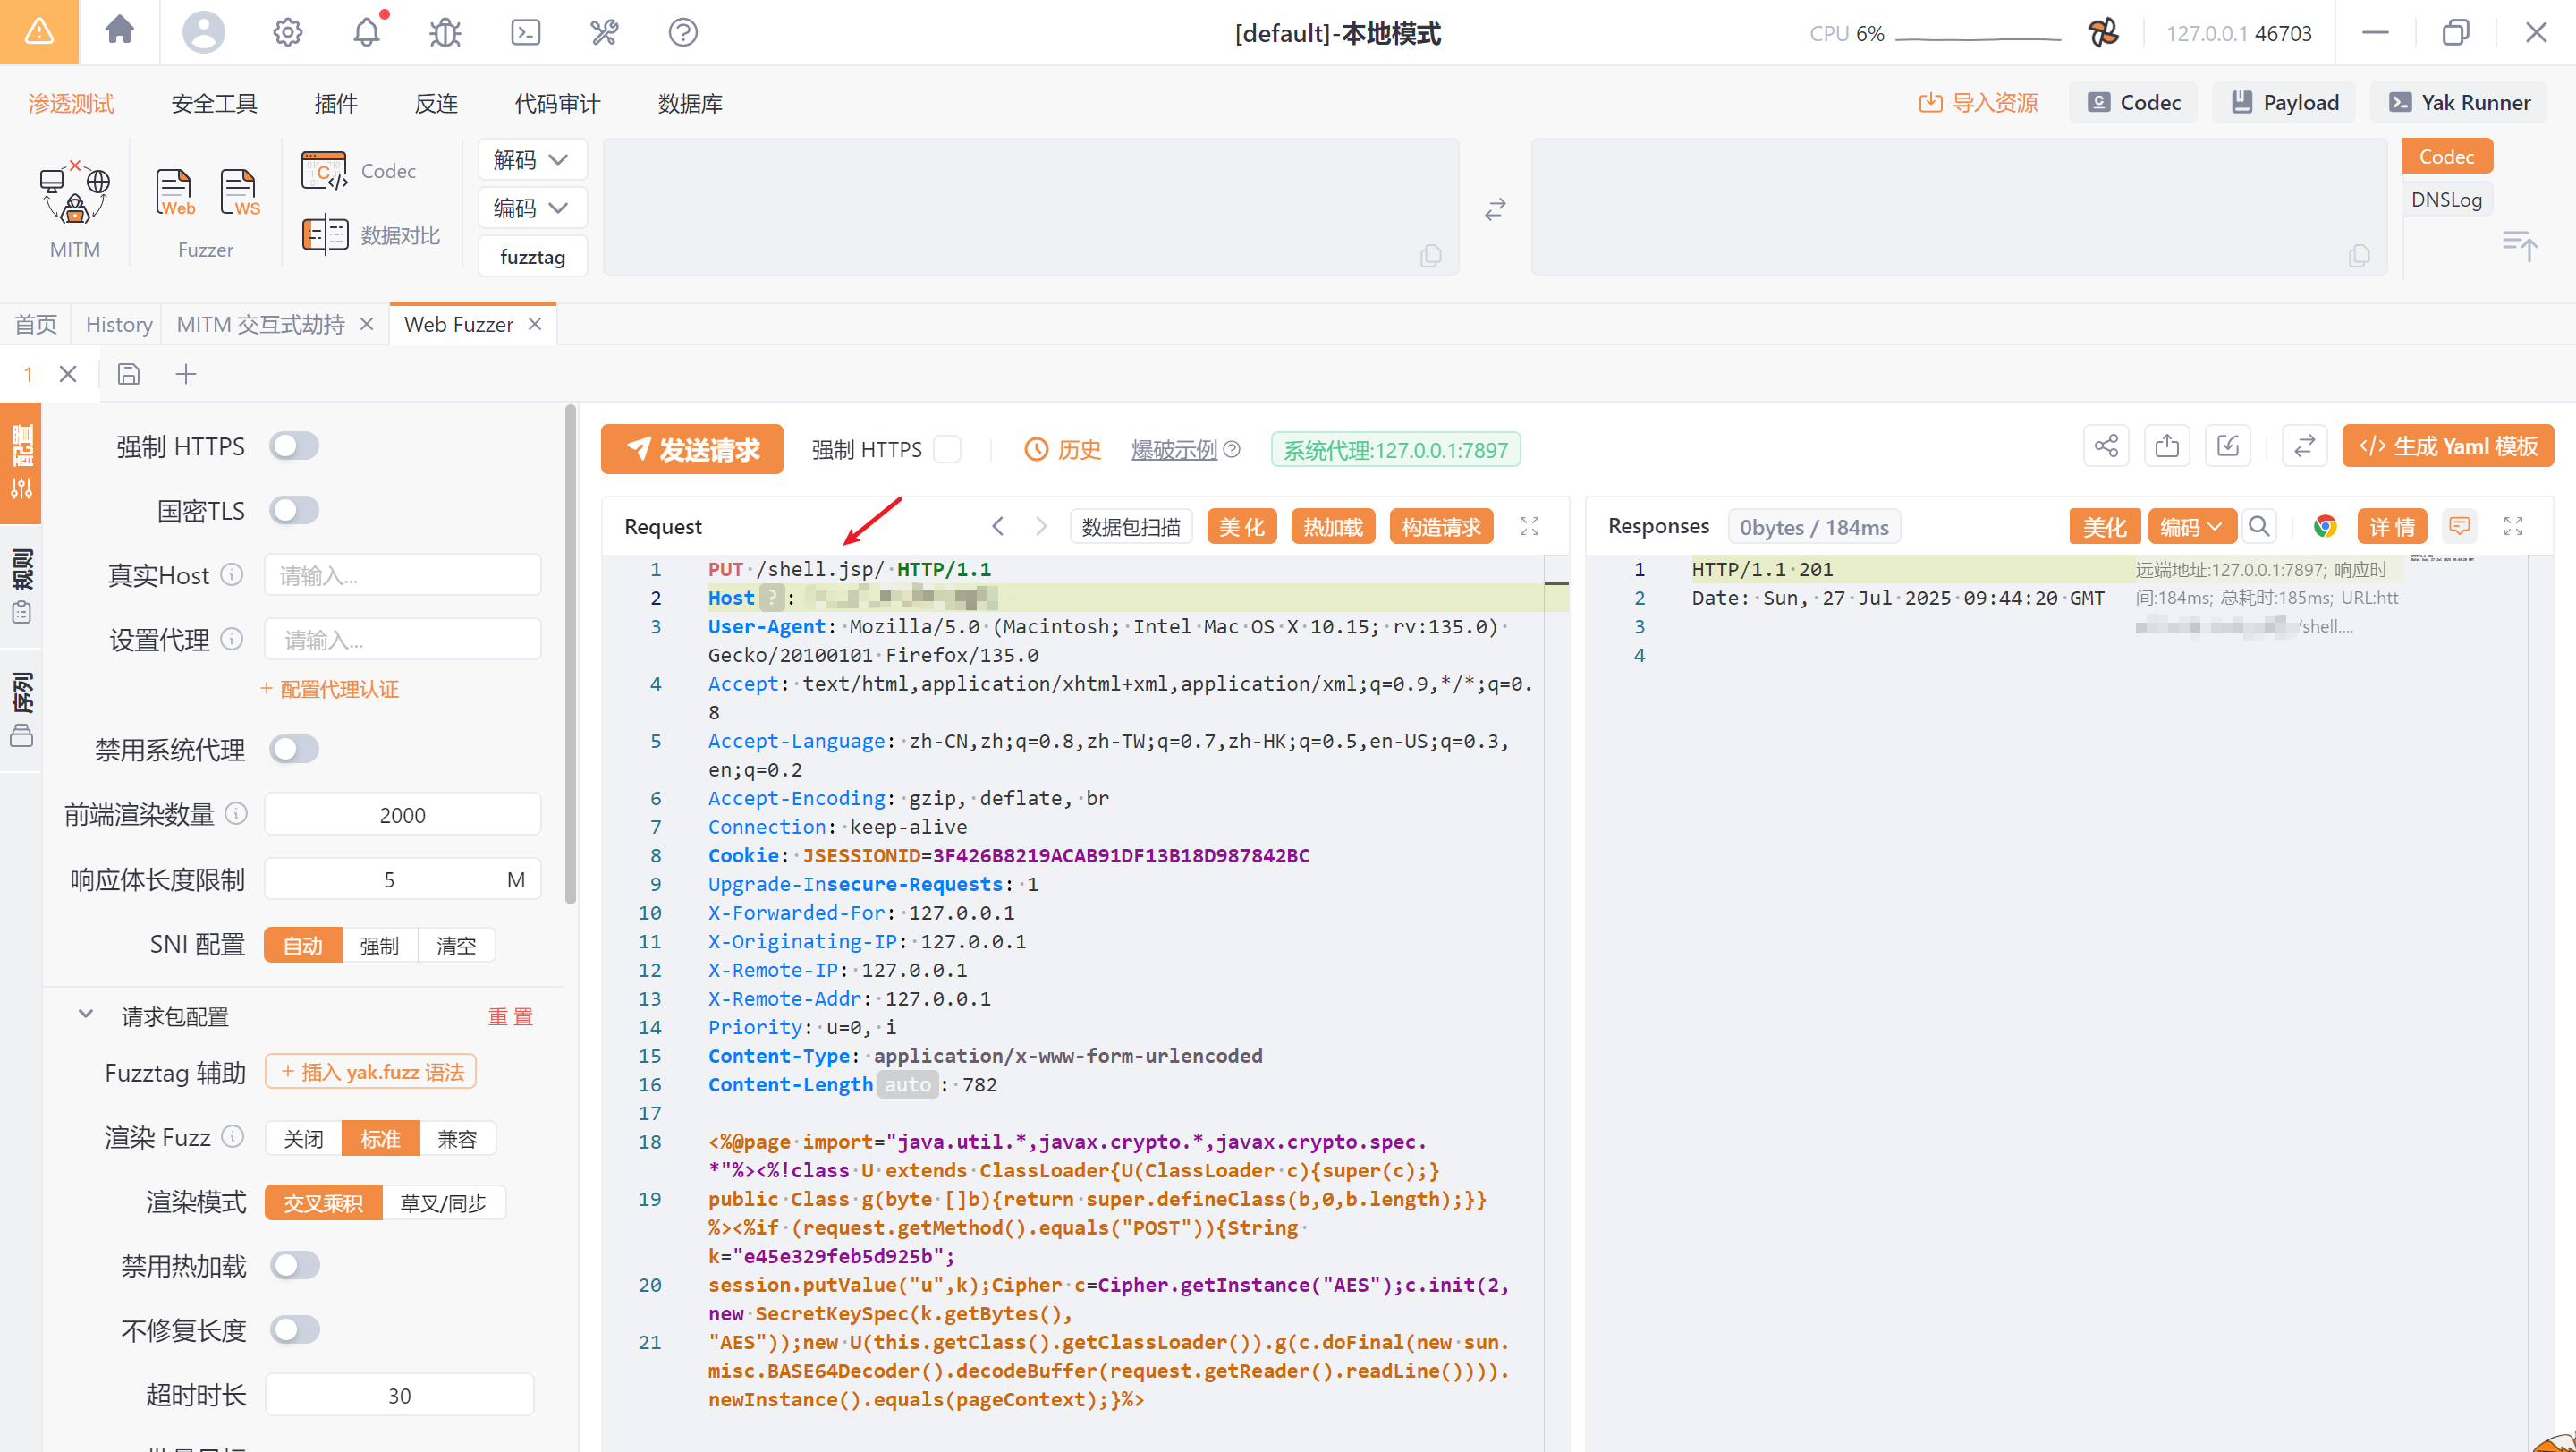Click the Web Fuzzer icon

coord(174,192)
